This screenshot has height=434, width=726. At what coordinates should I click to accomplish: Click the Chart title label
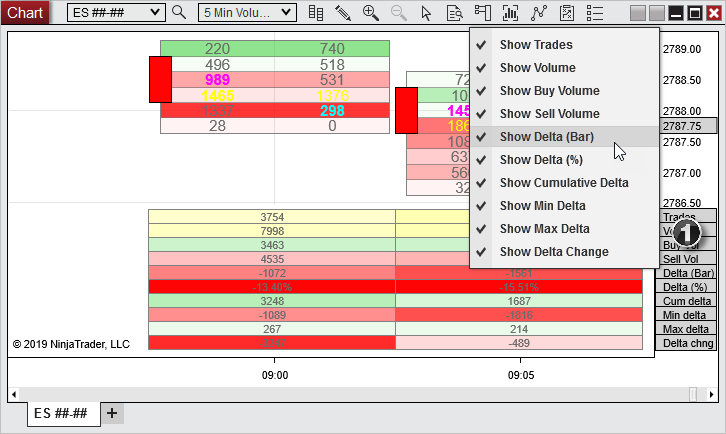(x=25, y=13)
